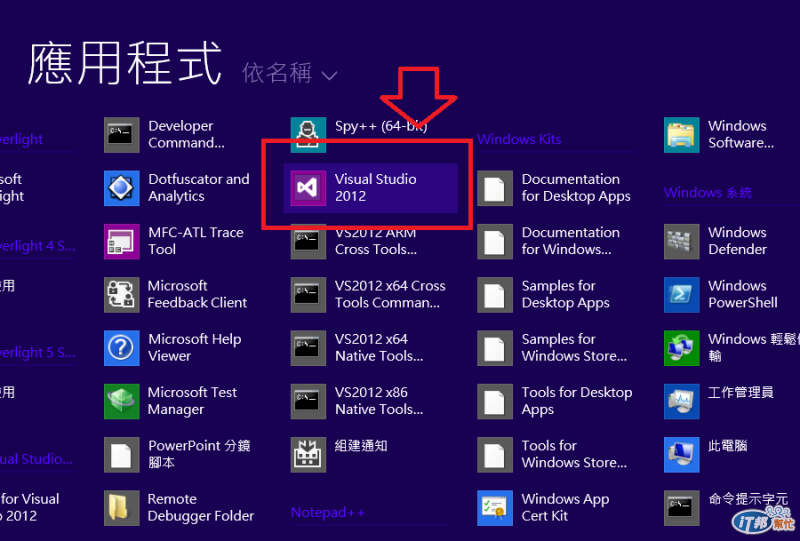Open the 依名稱 sort dropdown
The width and height of the screenshot is (800, 541).
click(x=289, y=73)
